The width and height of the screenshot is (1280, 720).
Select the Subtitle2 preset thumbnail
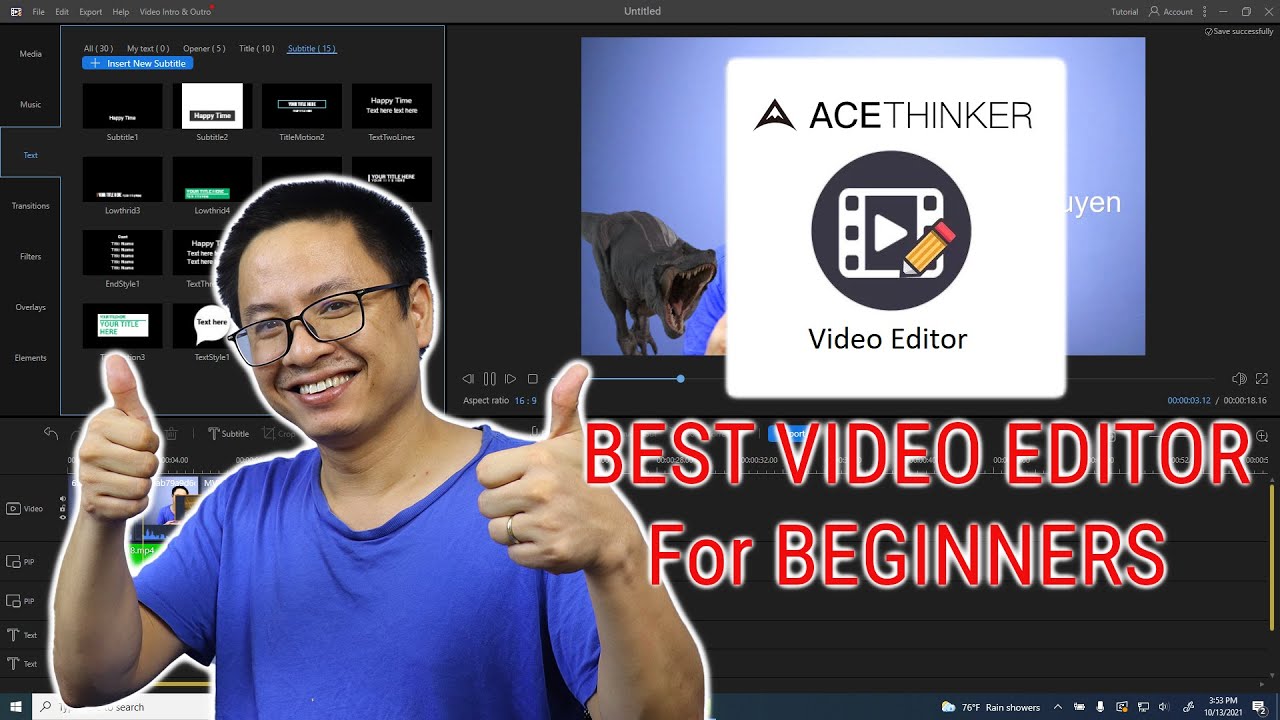pos(212,106)
